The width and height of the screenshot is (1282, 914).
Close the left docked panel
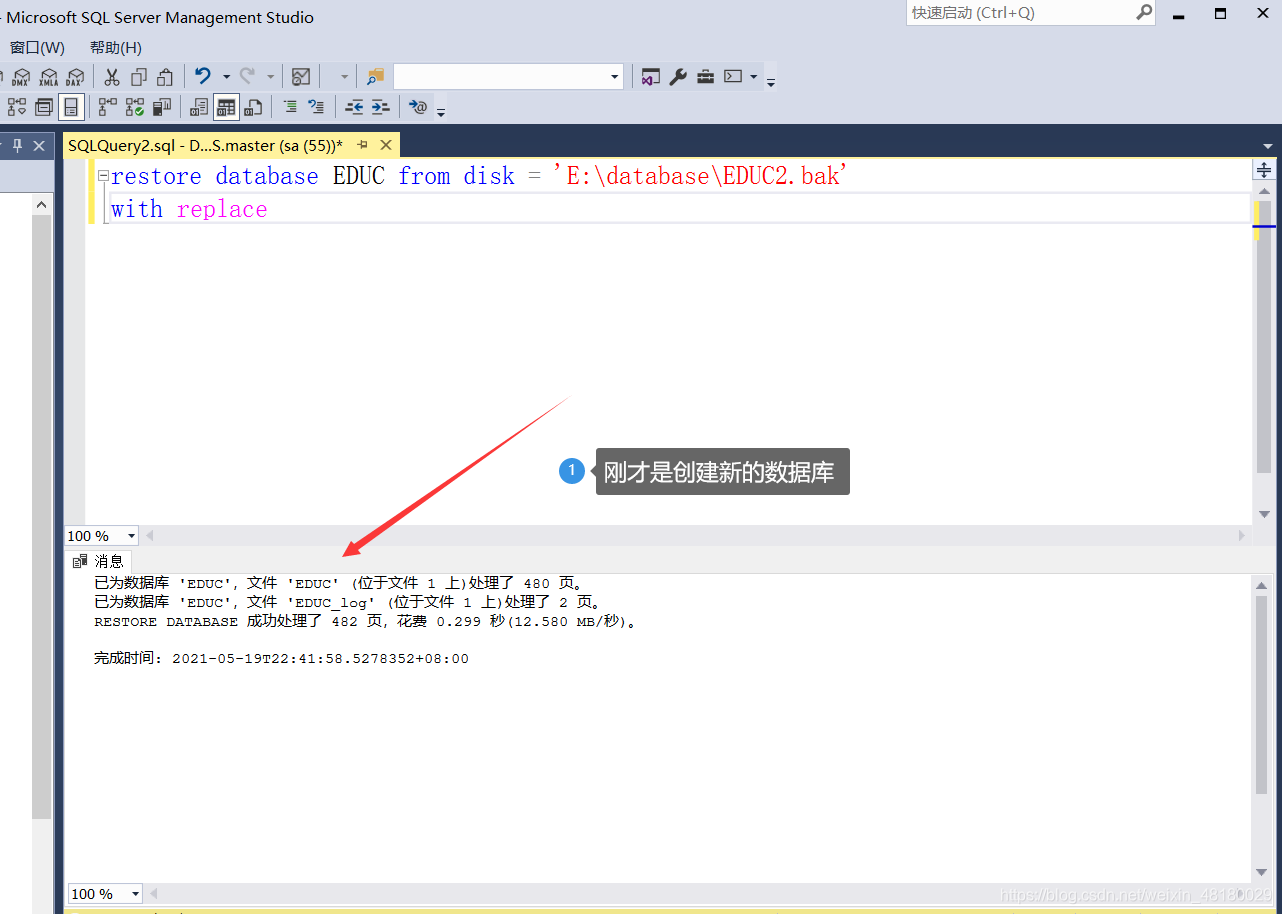(x=39, y=146)
